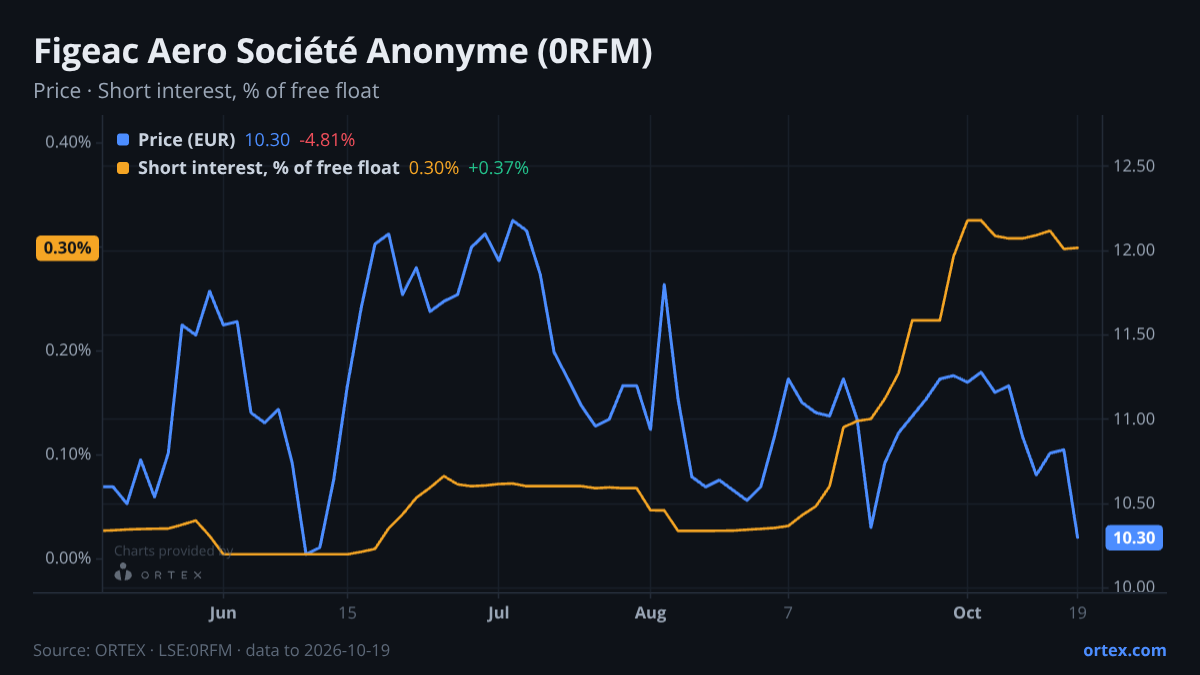Click the 7 date axis label
The width and height of the screenshot is (1200, 675).
pyautogui.click(x=788, y=612)
